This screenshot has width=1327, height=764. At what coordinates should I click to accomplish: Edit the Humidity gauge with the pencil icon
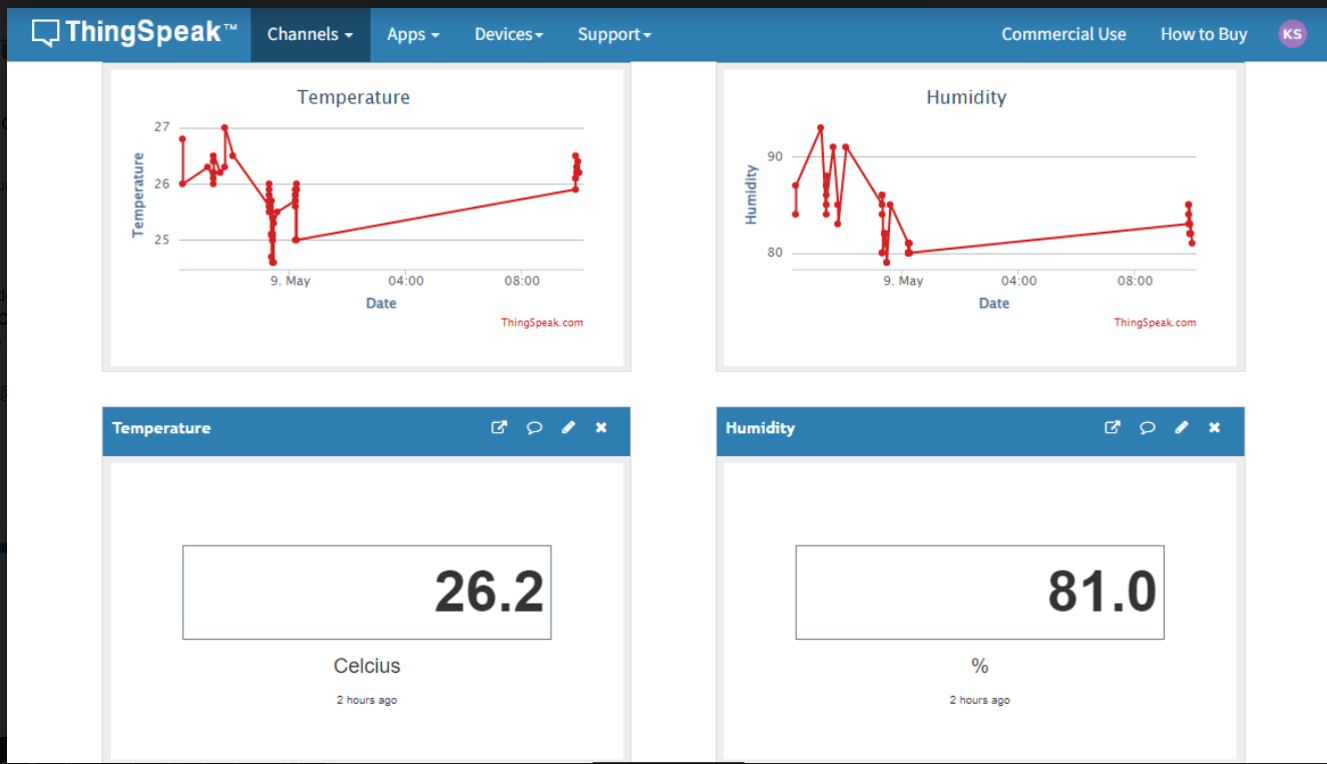tap(1181, 428)
